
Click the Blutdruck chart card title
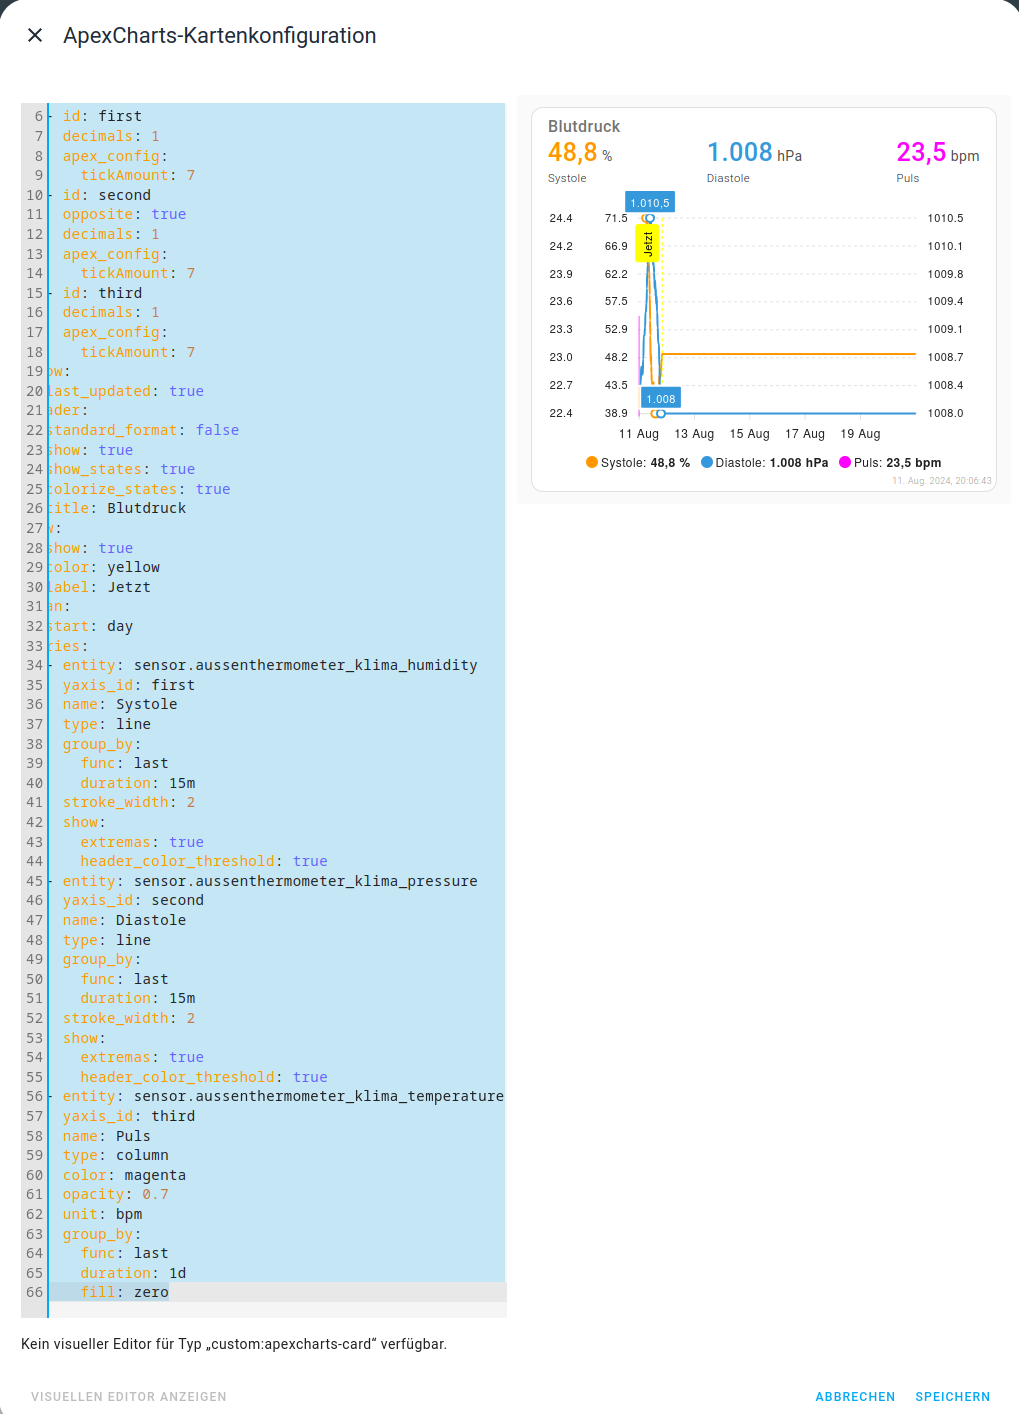tap(584, 126)
